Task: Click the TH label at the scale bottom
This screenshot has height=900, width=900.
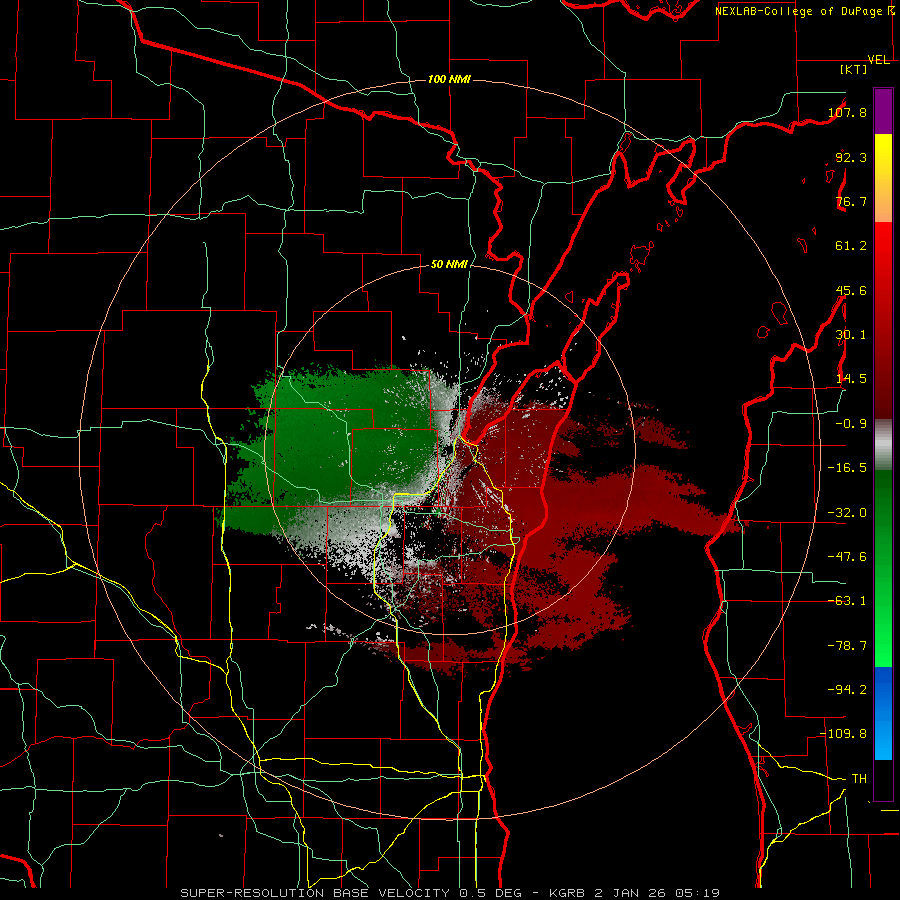Action: pyautogui.click(x=859, y=778)
